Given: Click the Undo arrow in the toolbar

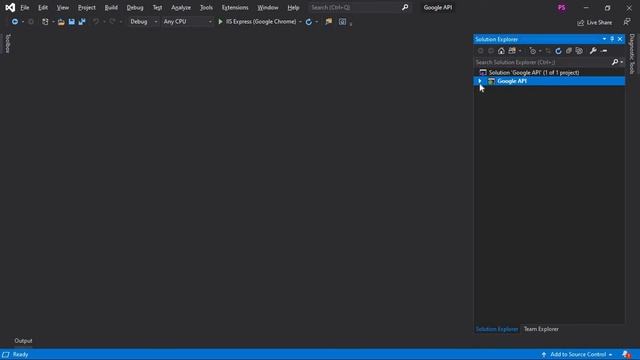Looking at the screenshot, I should coord(96,22).
